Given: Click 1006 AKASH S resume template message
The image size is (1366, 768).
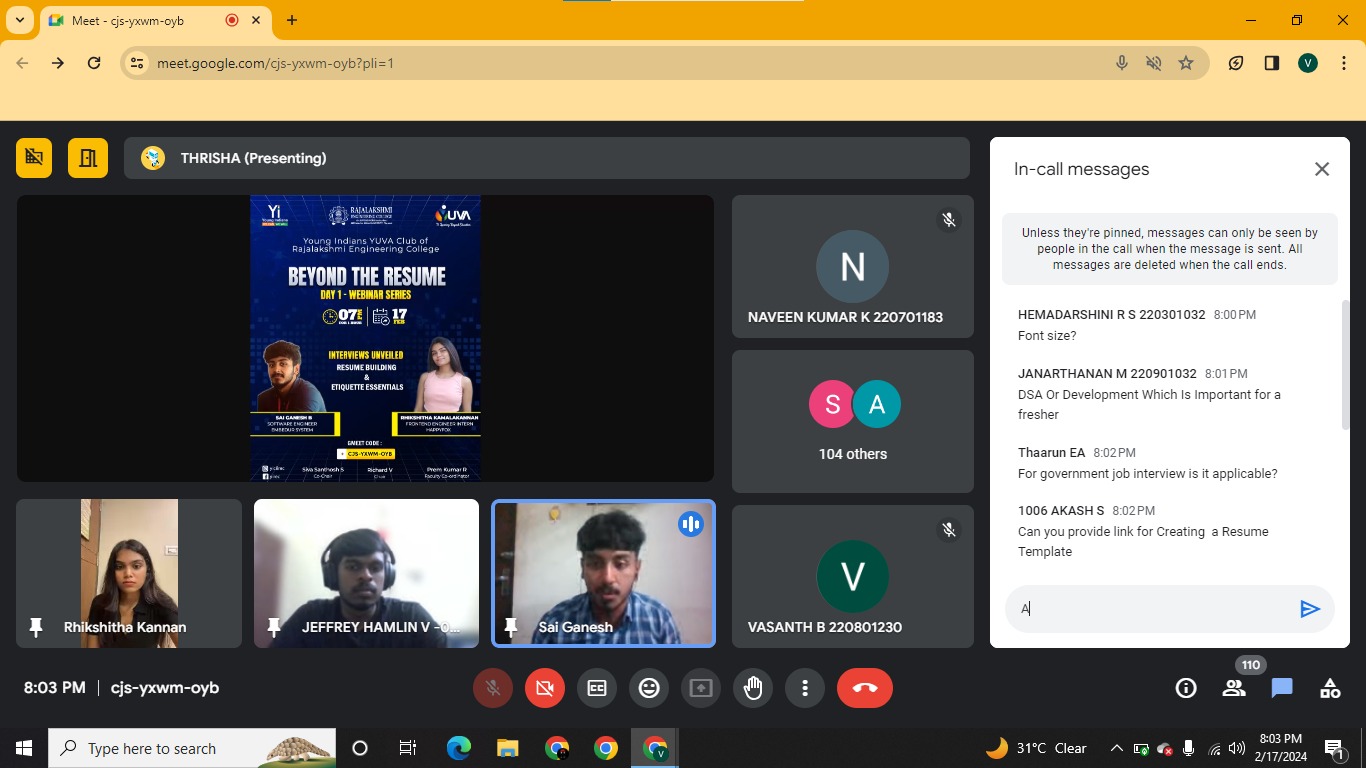Looking at the screenshot, I should 1143,541.
